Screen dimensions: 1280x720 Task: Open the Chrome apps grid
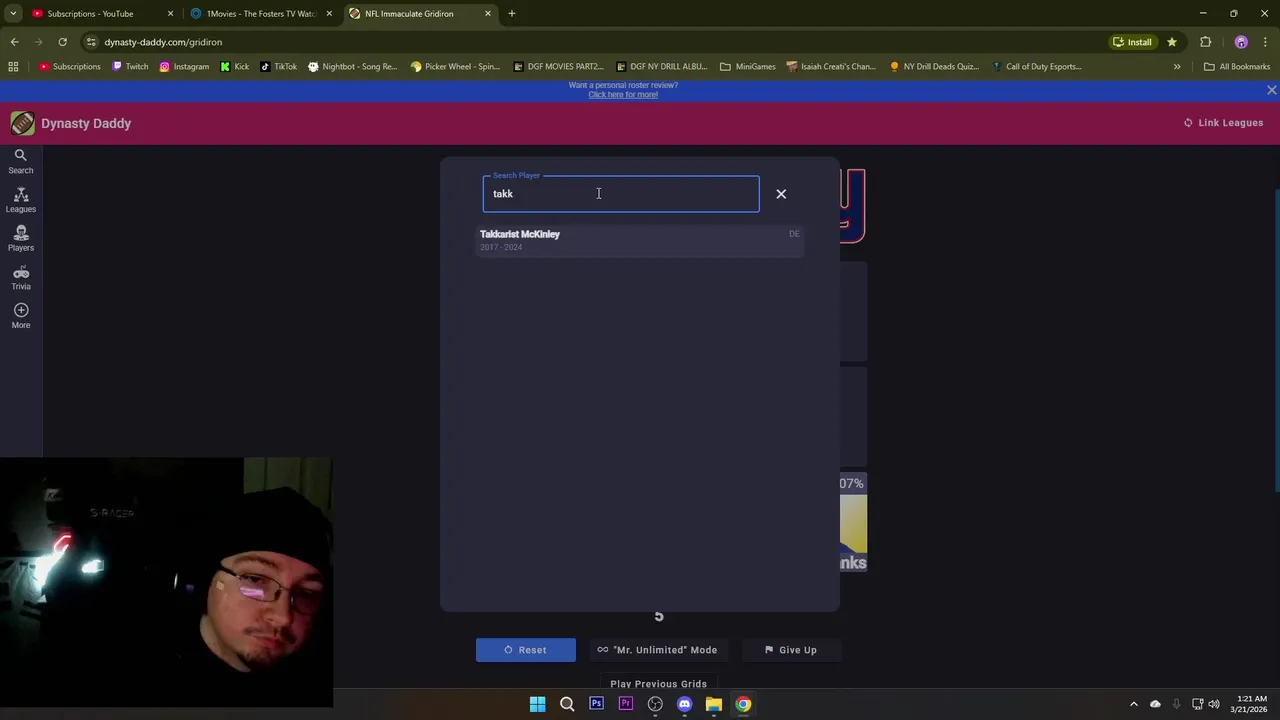[13, 67]
